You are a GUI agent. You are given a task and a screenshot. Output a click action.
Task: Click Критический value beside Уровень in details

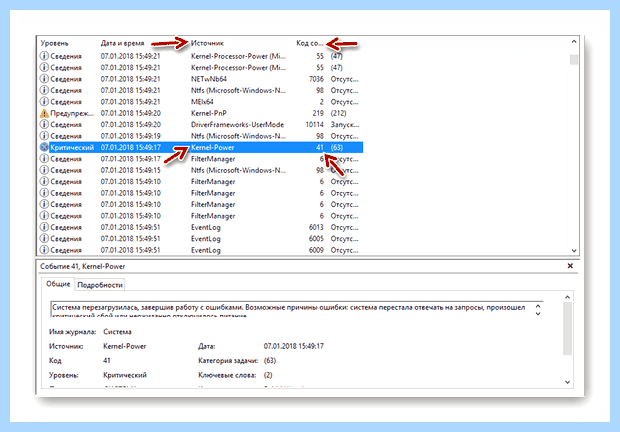point(125,375)
